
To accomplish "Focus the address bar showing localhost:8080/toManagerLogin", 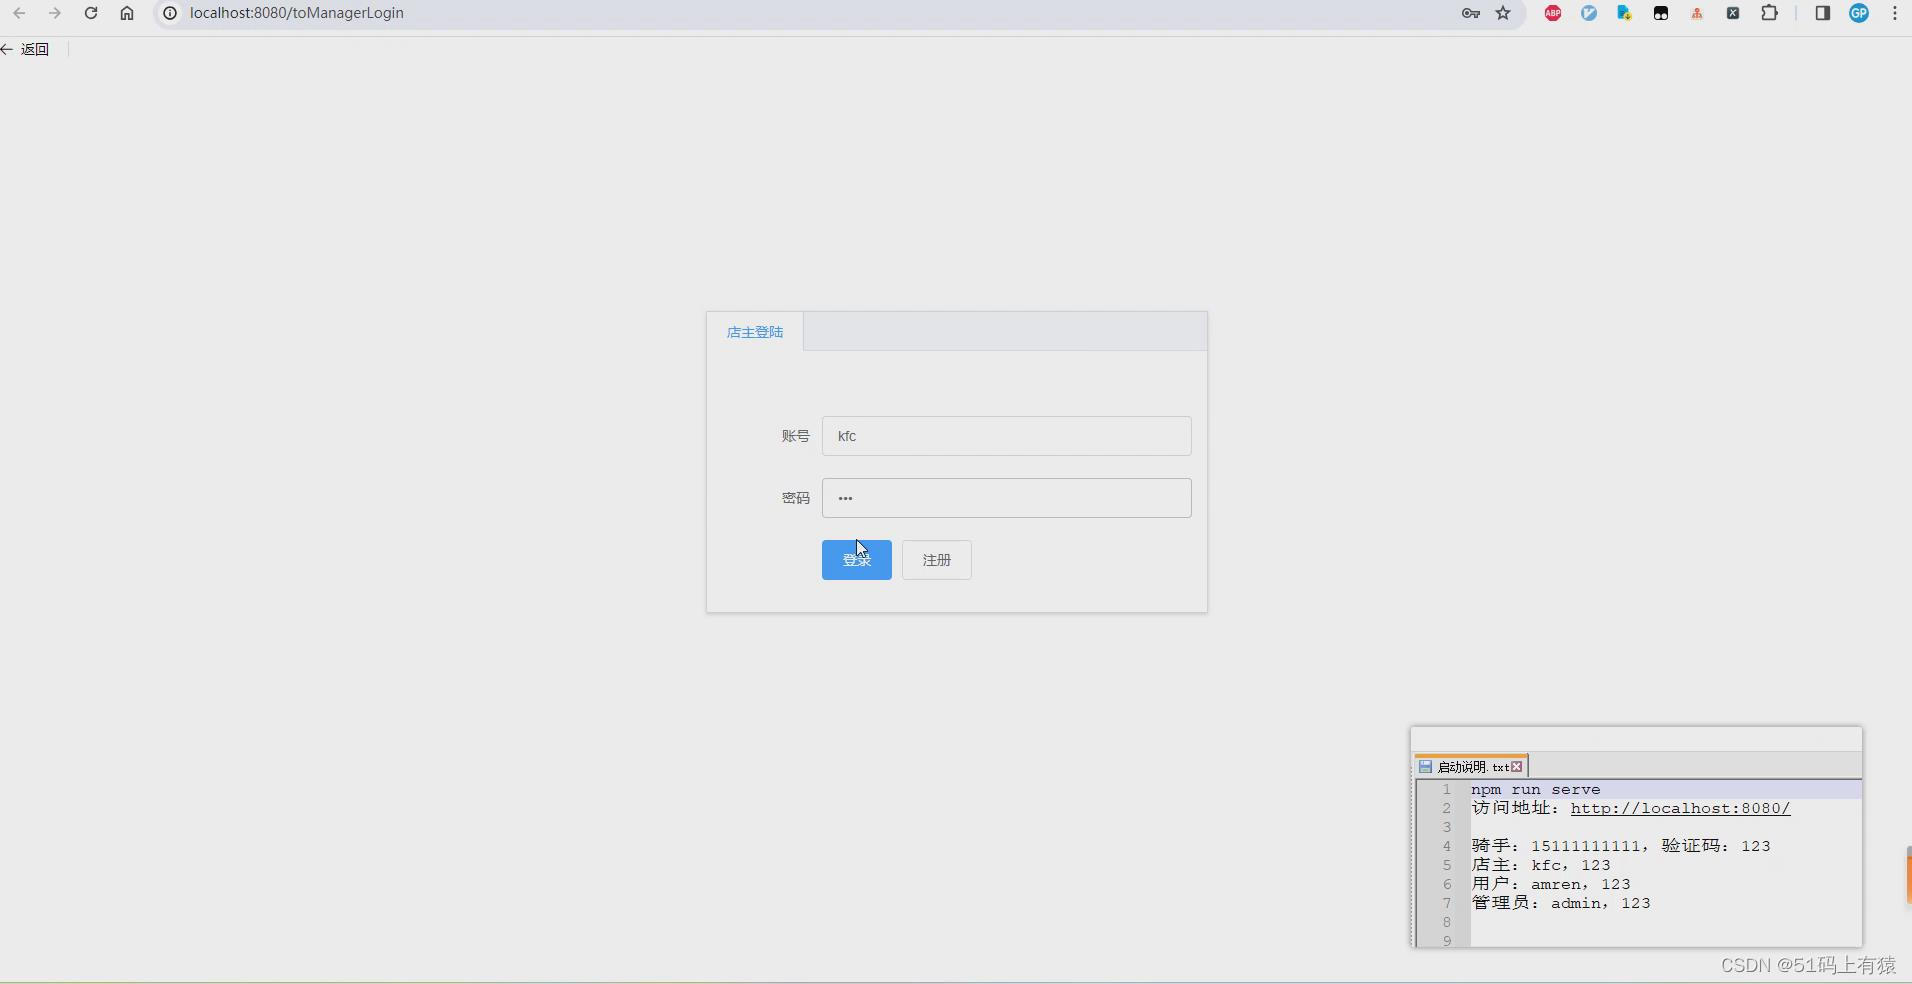I will 296,13.
